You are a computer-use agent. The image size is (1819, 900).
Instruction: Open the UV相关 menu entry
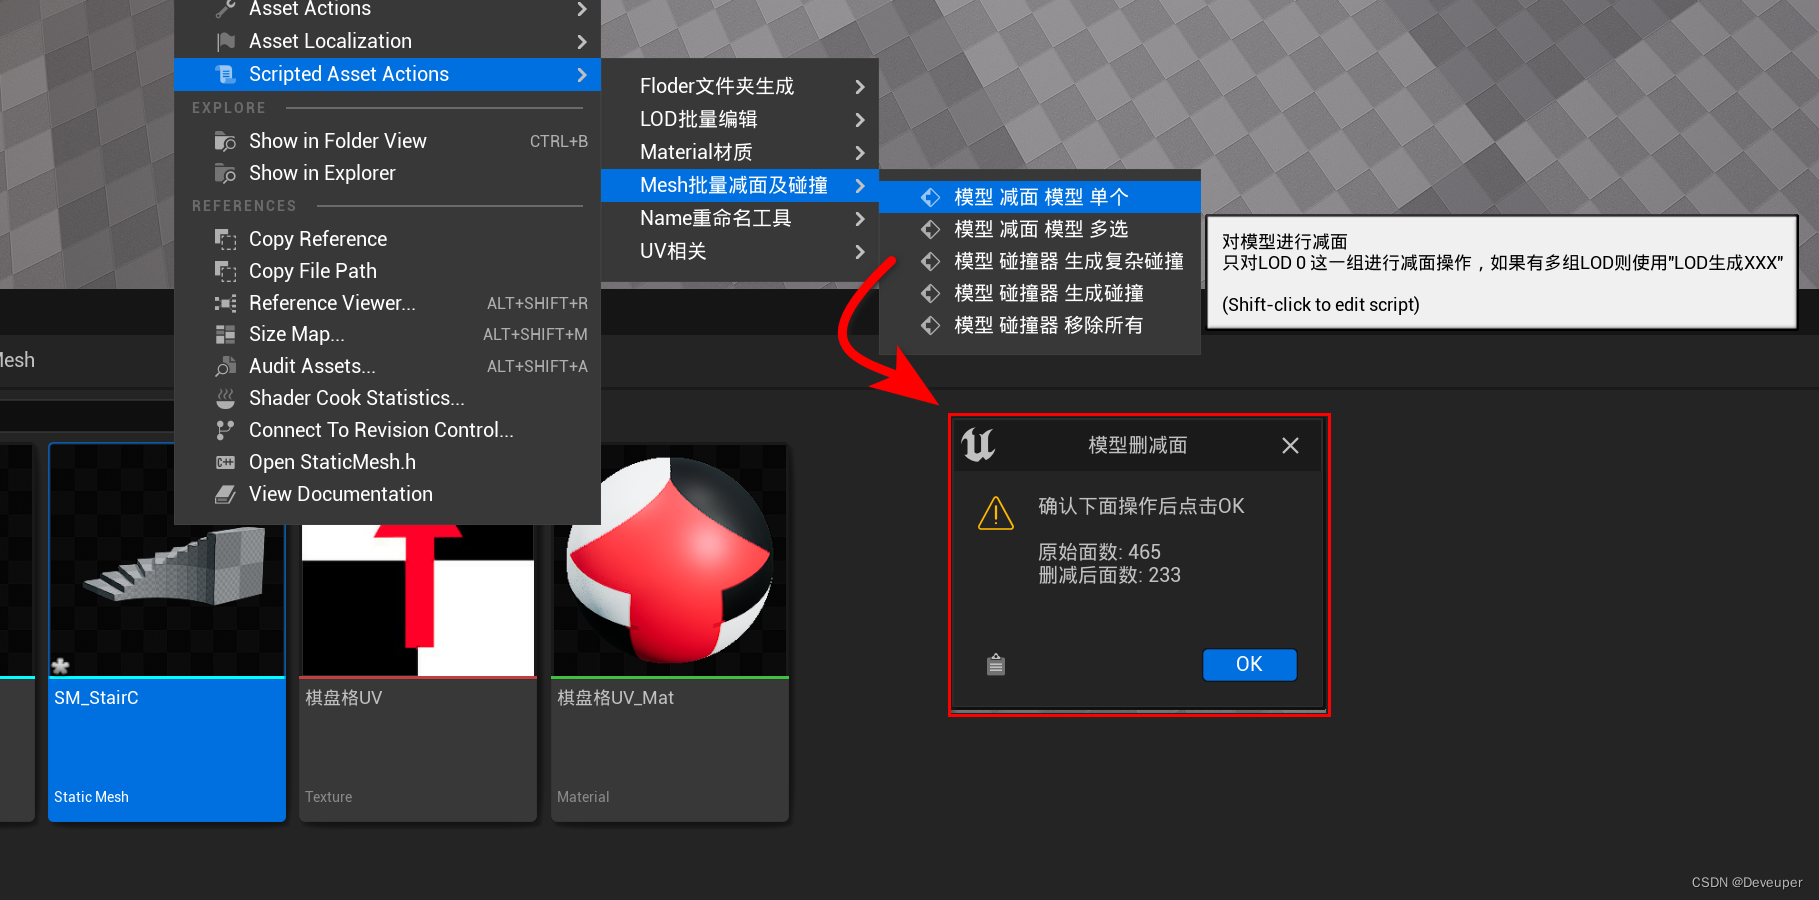(740, 252)
